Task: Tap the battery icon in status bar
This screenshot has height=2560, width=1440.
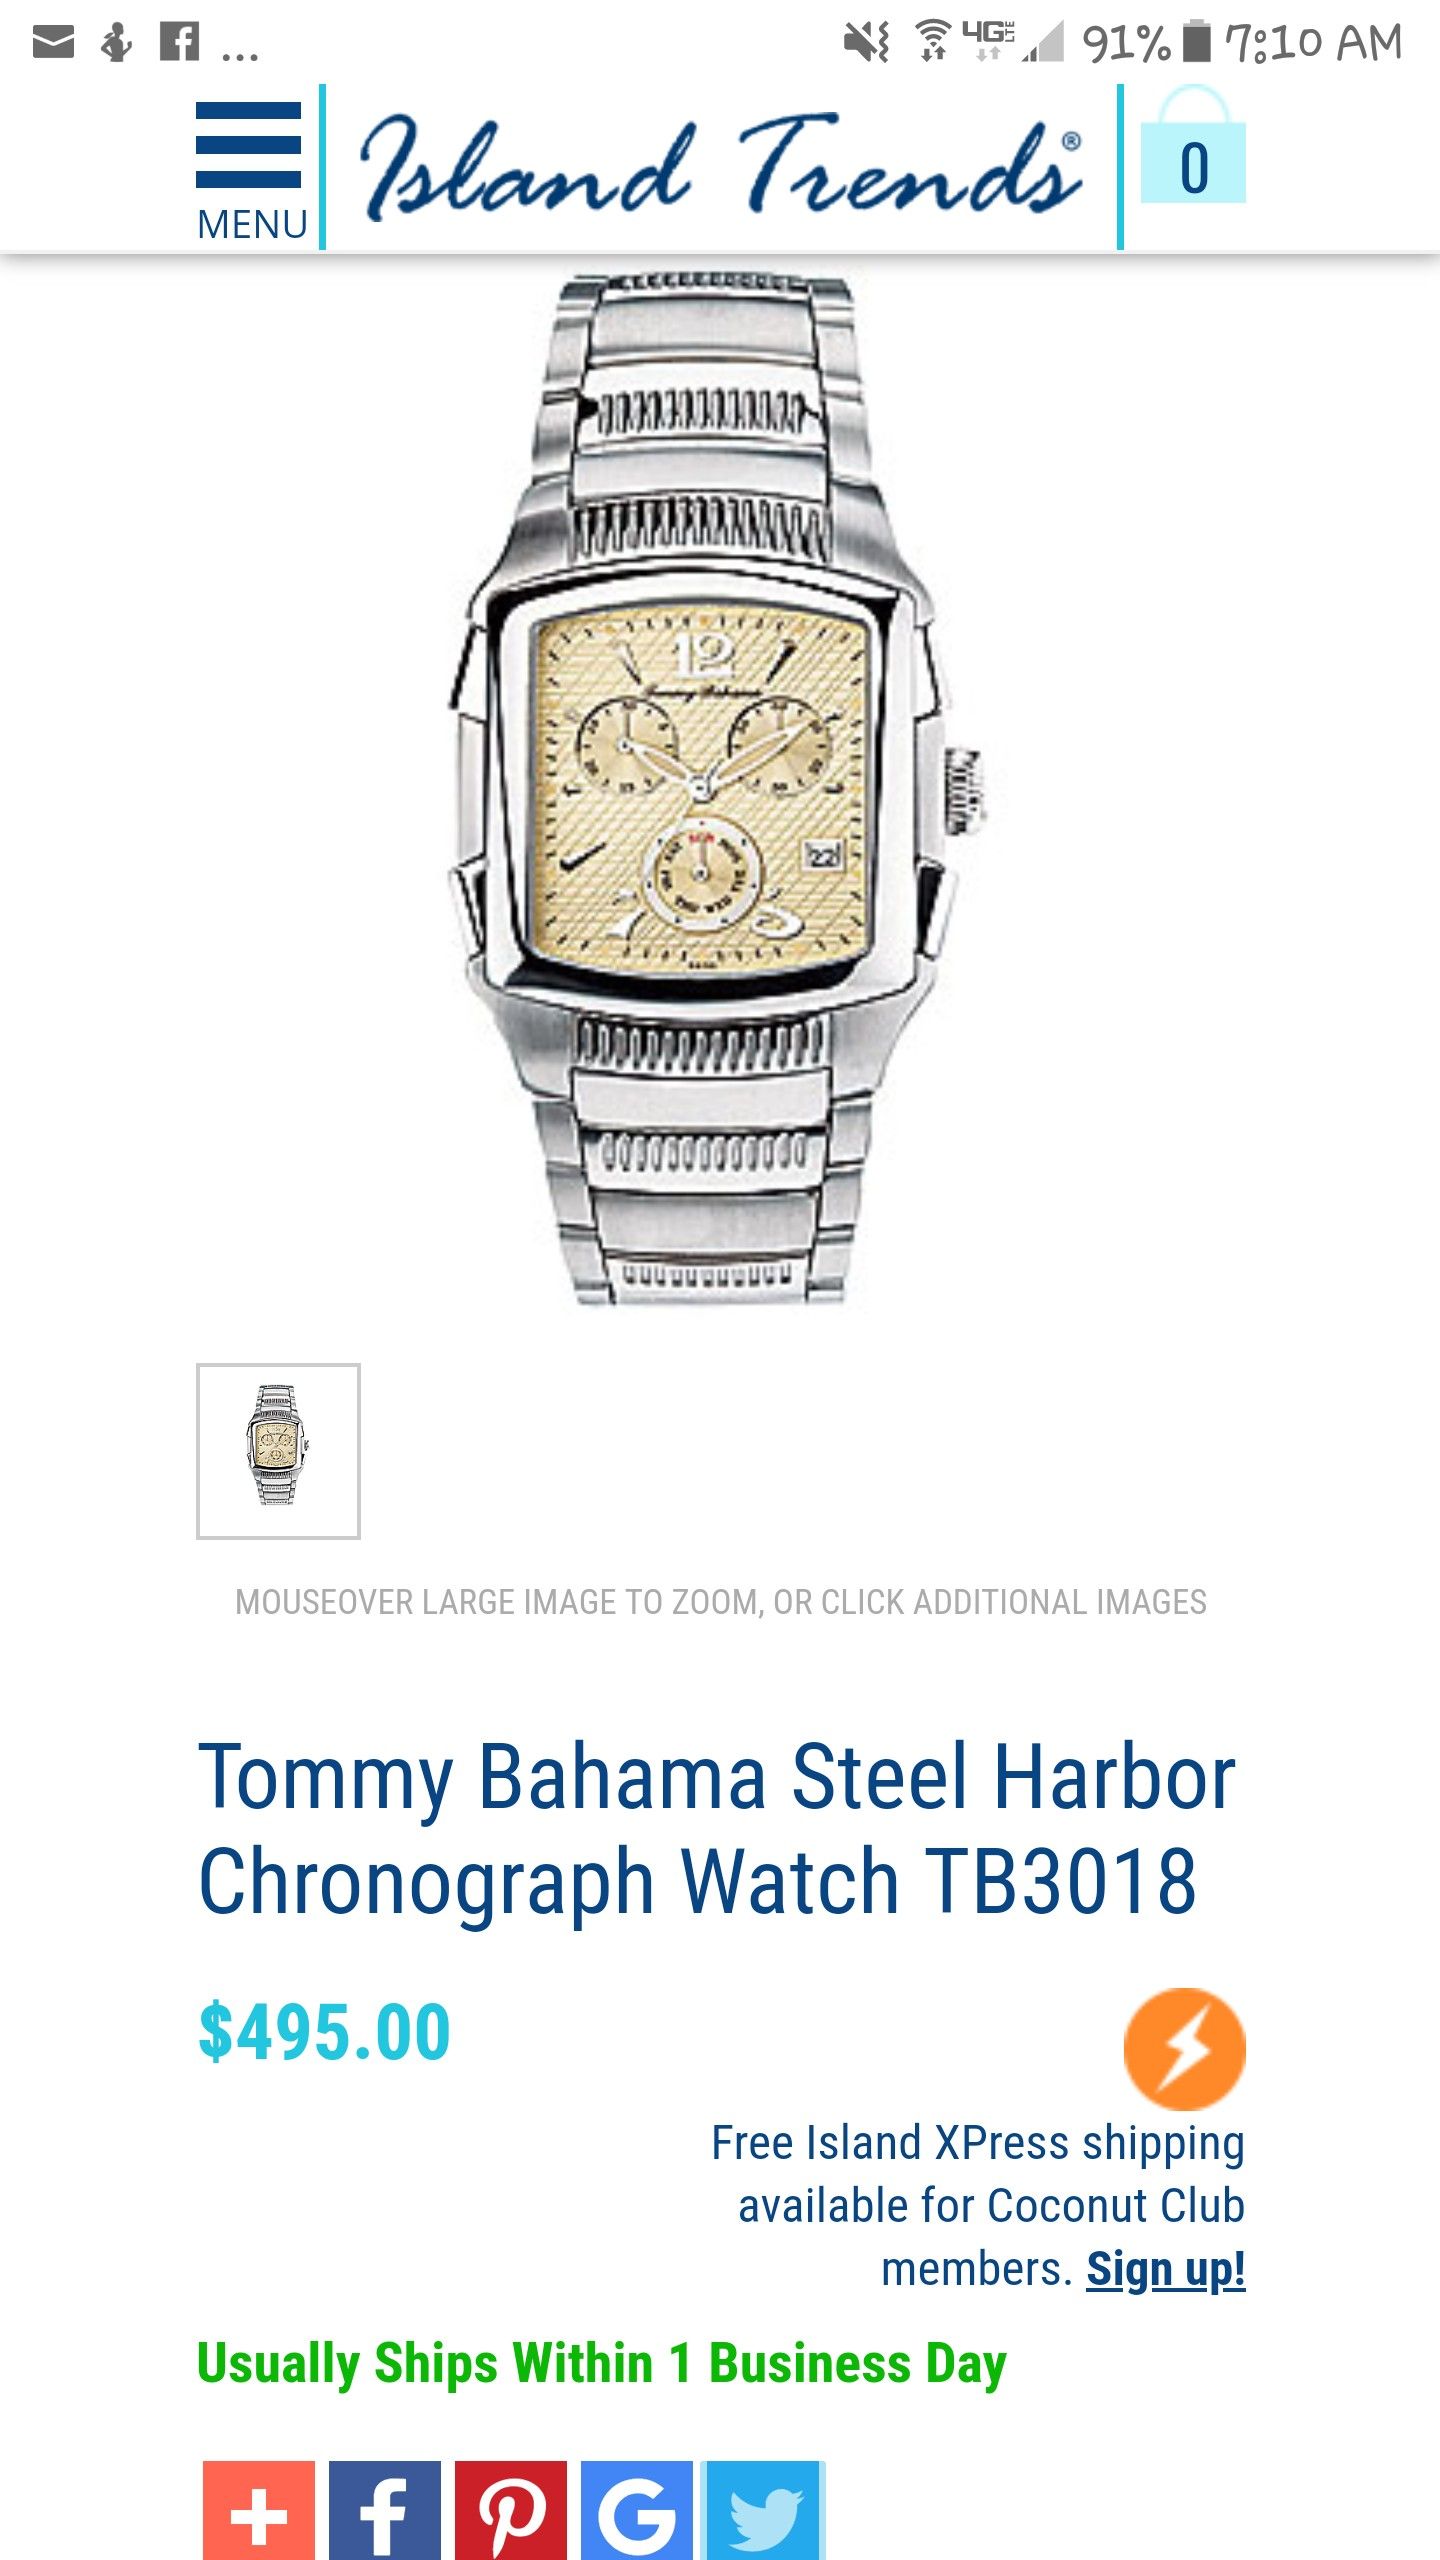Action: [1196, 42]
